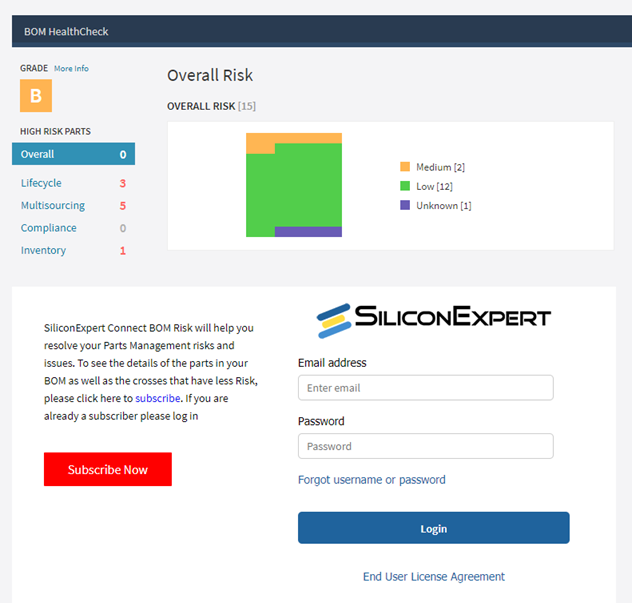The height and width of the screenshot is (603, 632).
Task: Open Forgot username or password link
Action: (x=372, y=480)
